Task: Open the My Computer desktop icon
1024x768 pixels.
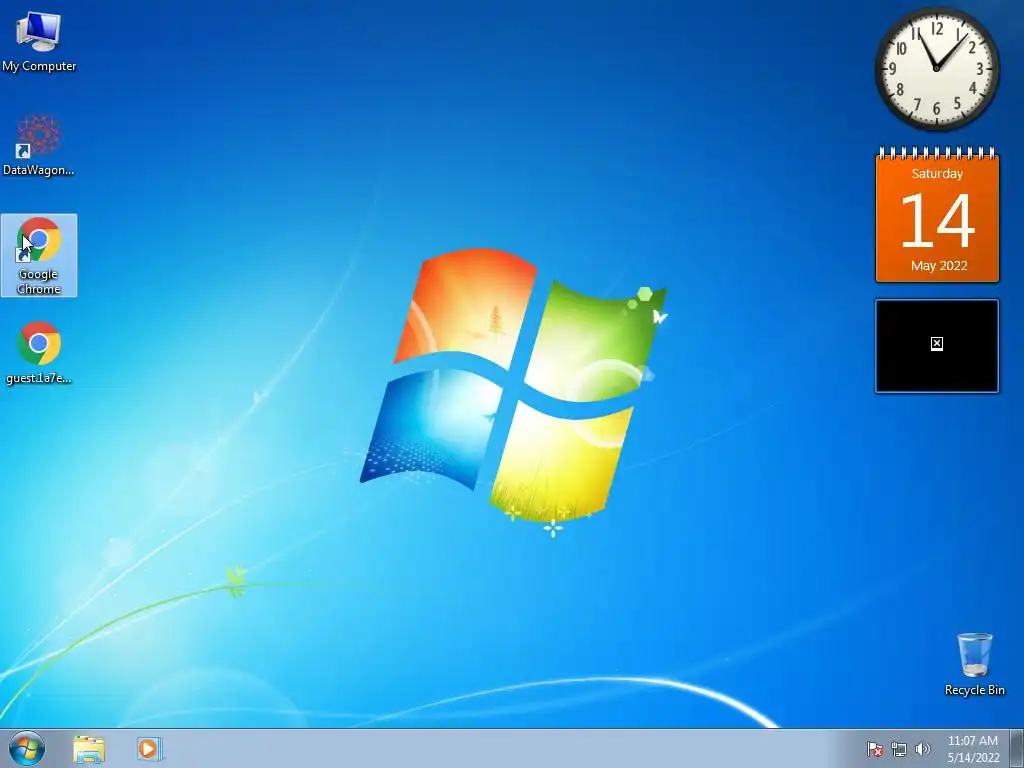Action: pyautogui.click(x=39, y=40)
